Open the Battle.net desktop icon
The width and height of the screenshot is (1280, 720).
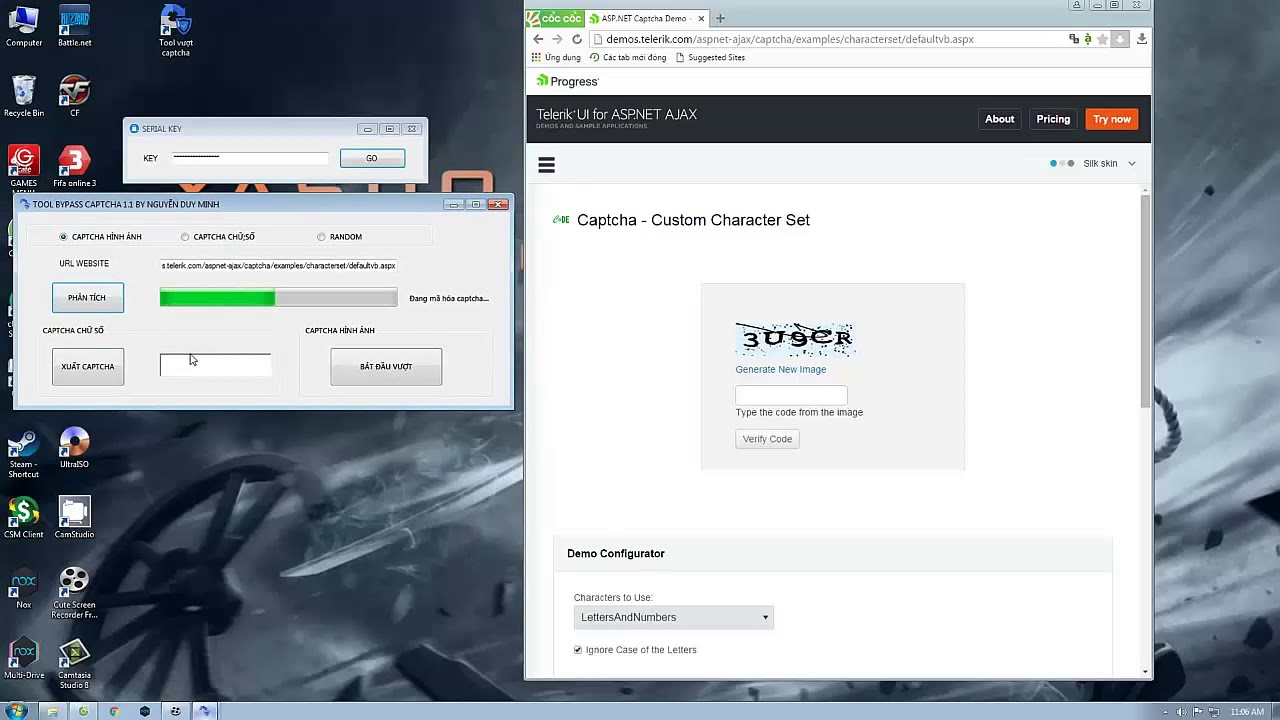pyautogui.click(x=74, y=26)
